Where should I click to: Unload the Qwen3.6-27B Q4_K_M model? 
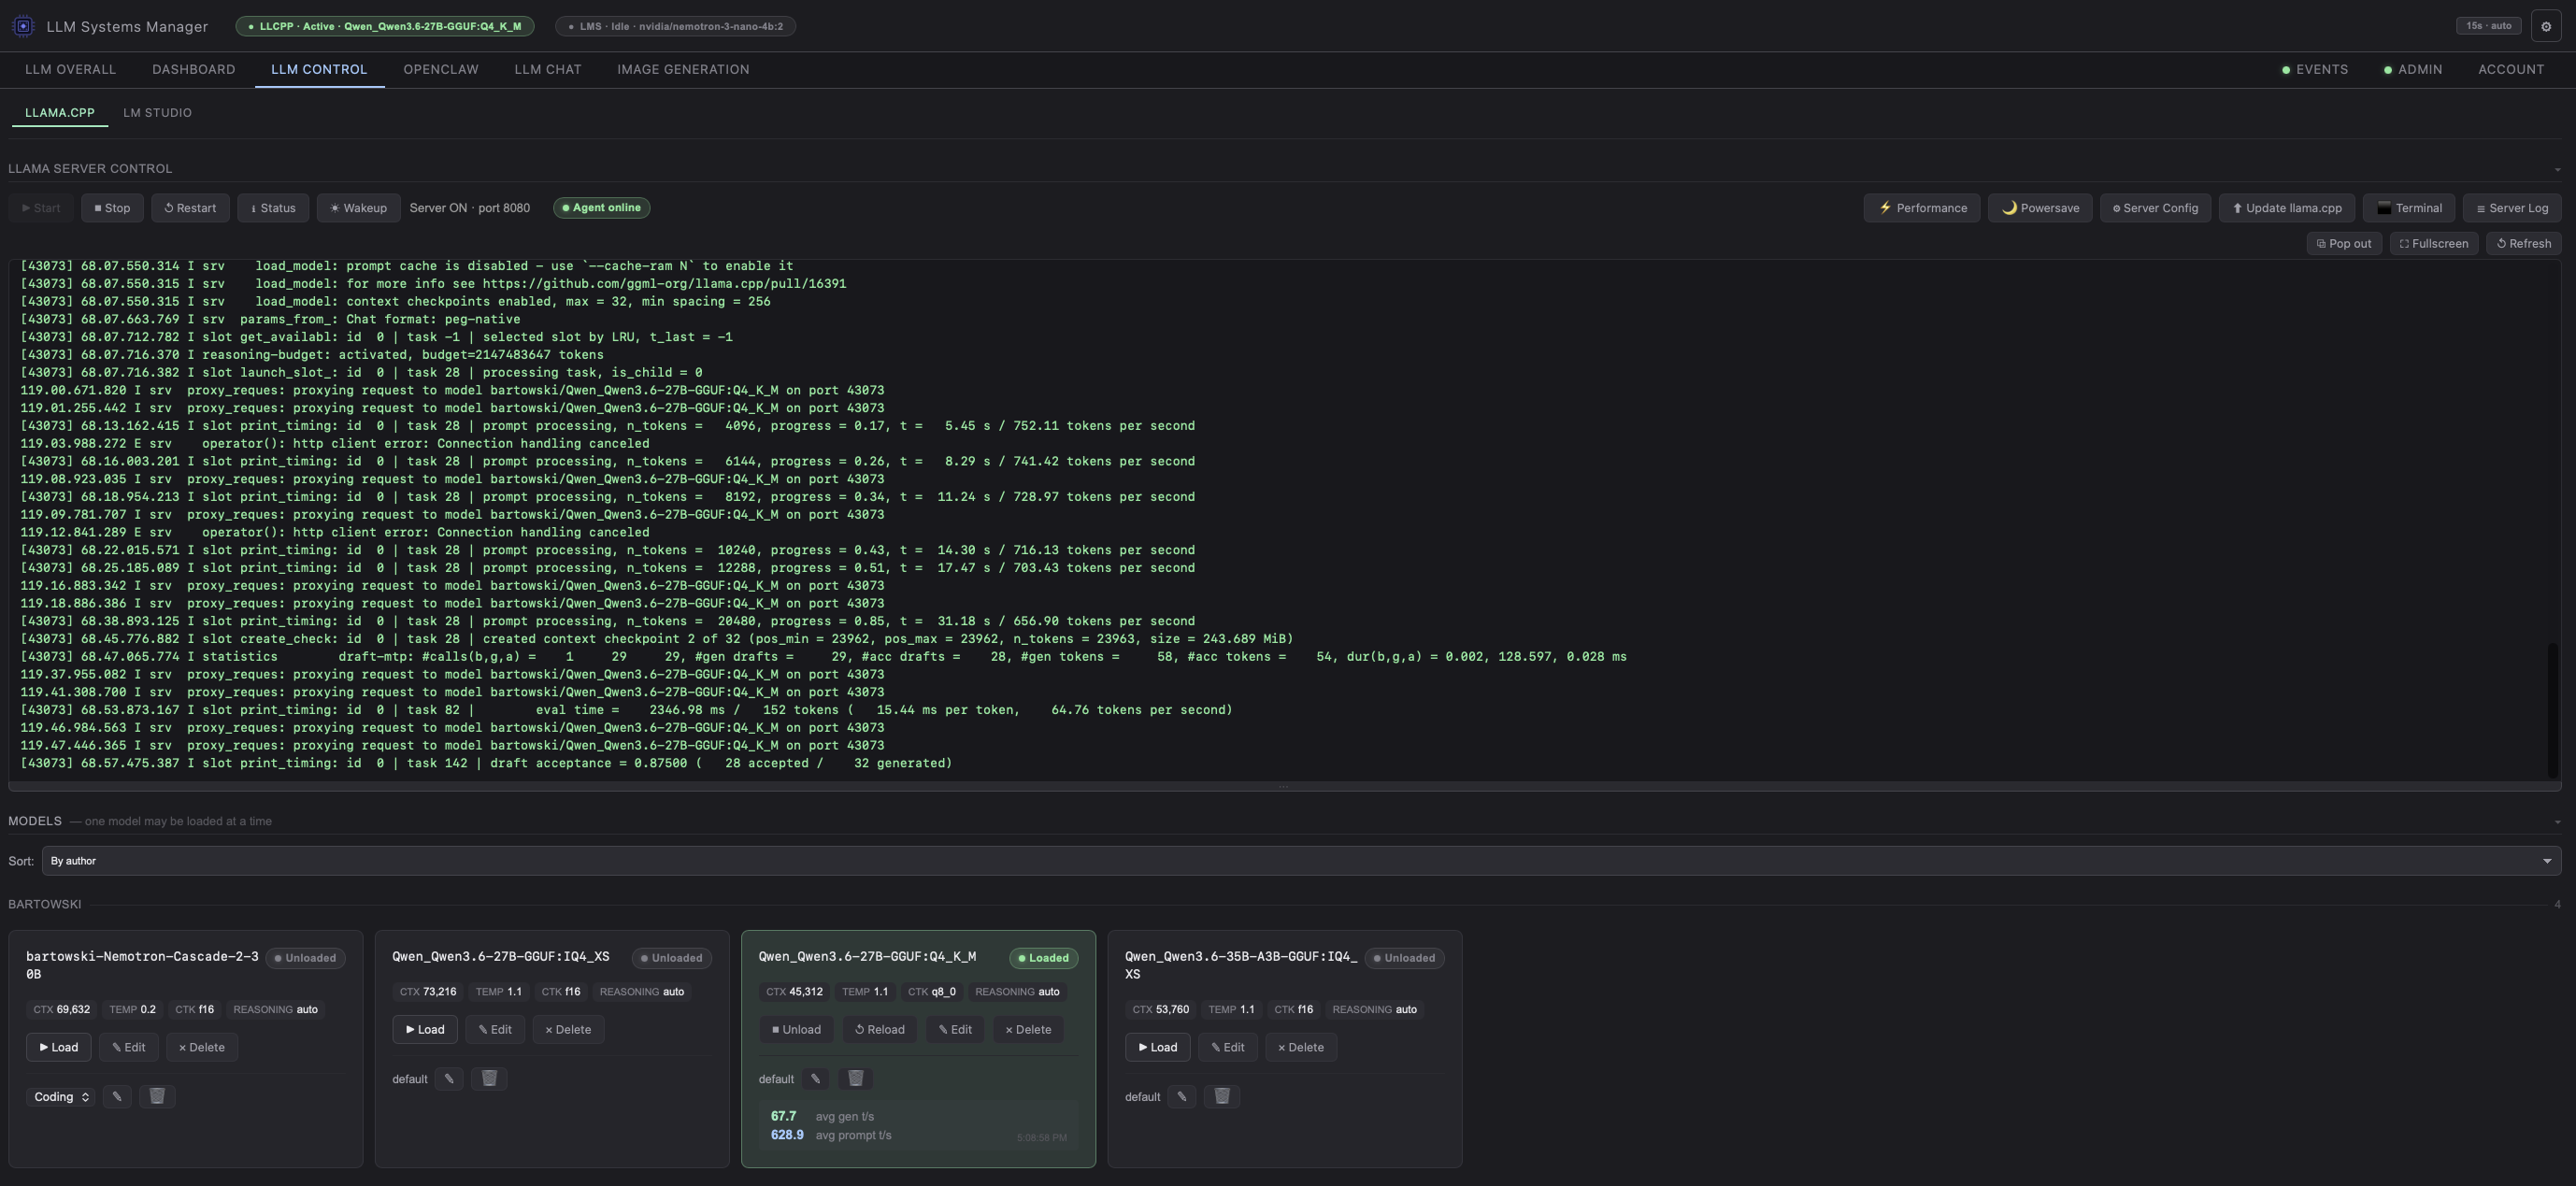point(797,1029)
